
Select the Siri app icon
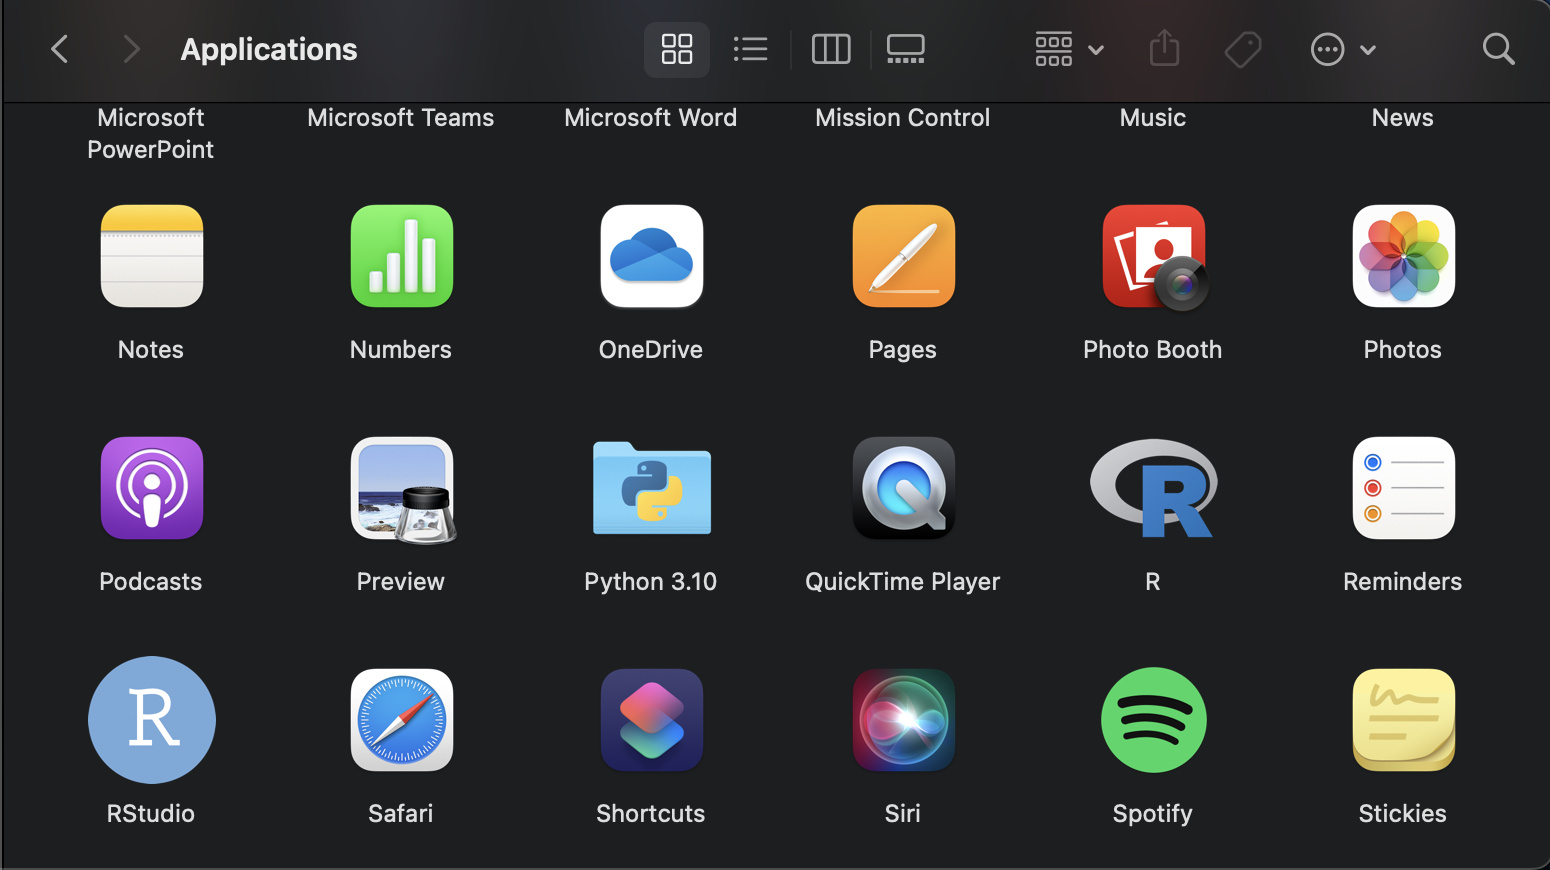pyautogui.click(x=904, y=720)
